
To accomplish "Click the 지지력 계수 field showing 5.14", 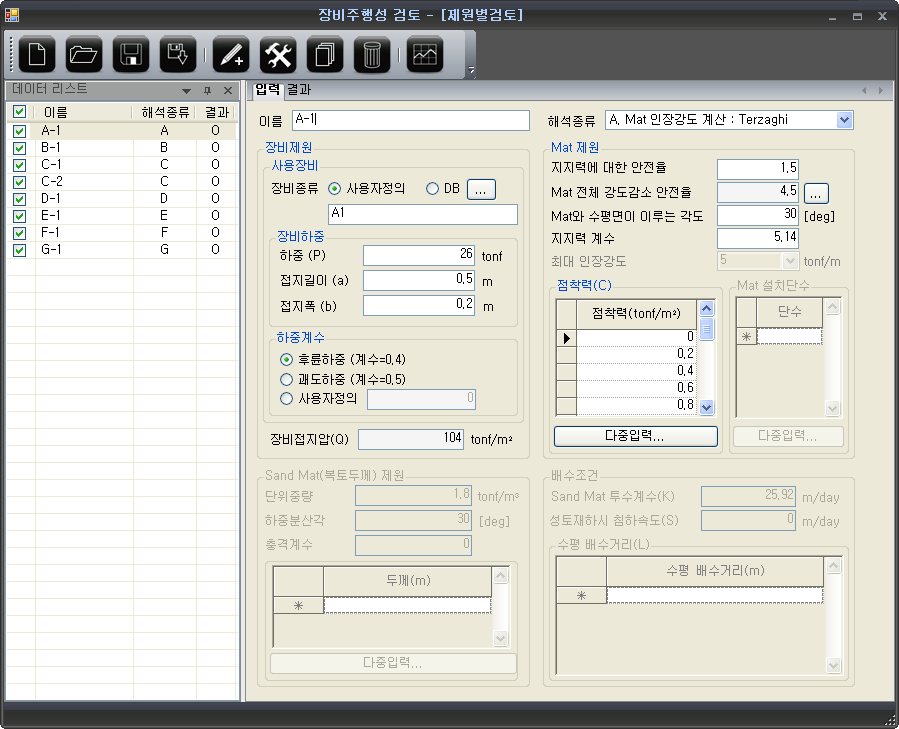I will click(758, 239).
